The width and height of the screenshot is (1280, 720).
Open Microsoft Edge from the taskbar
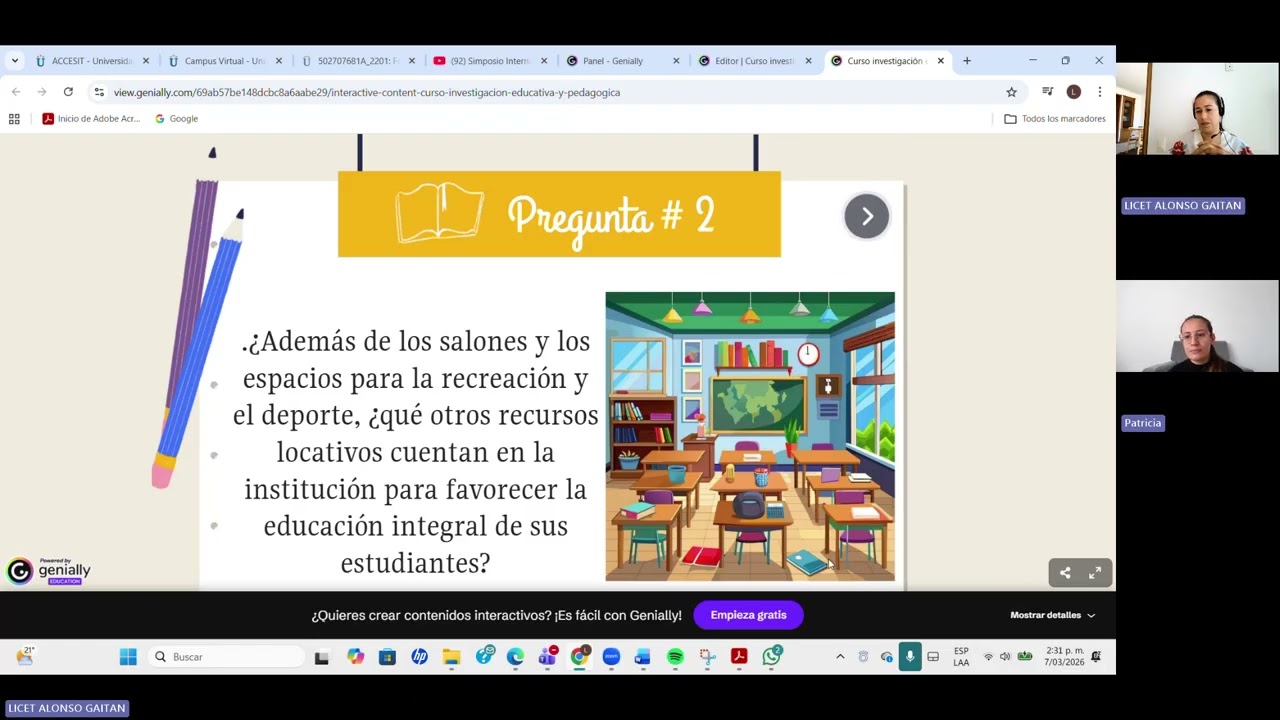[515, 657]
